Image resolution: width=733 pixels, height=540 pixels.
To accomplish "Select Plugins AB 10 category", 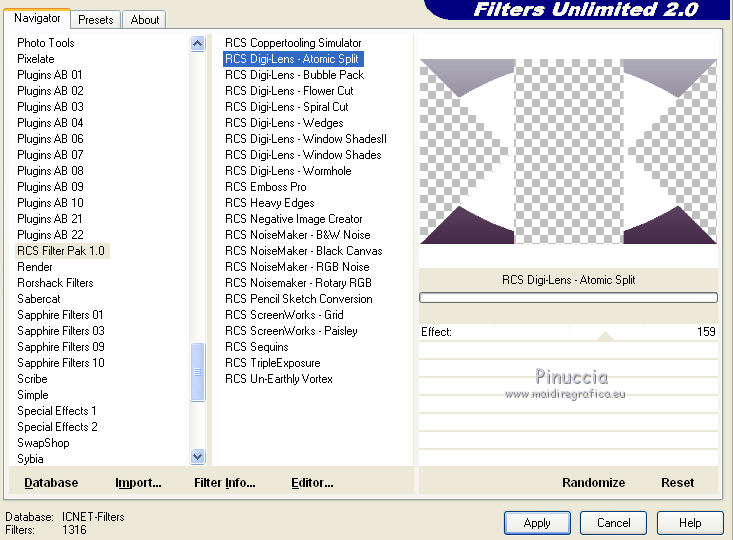I will [50, 203].
